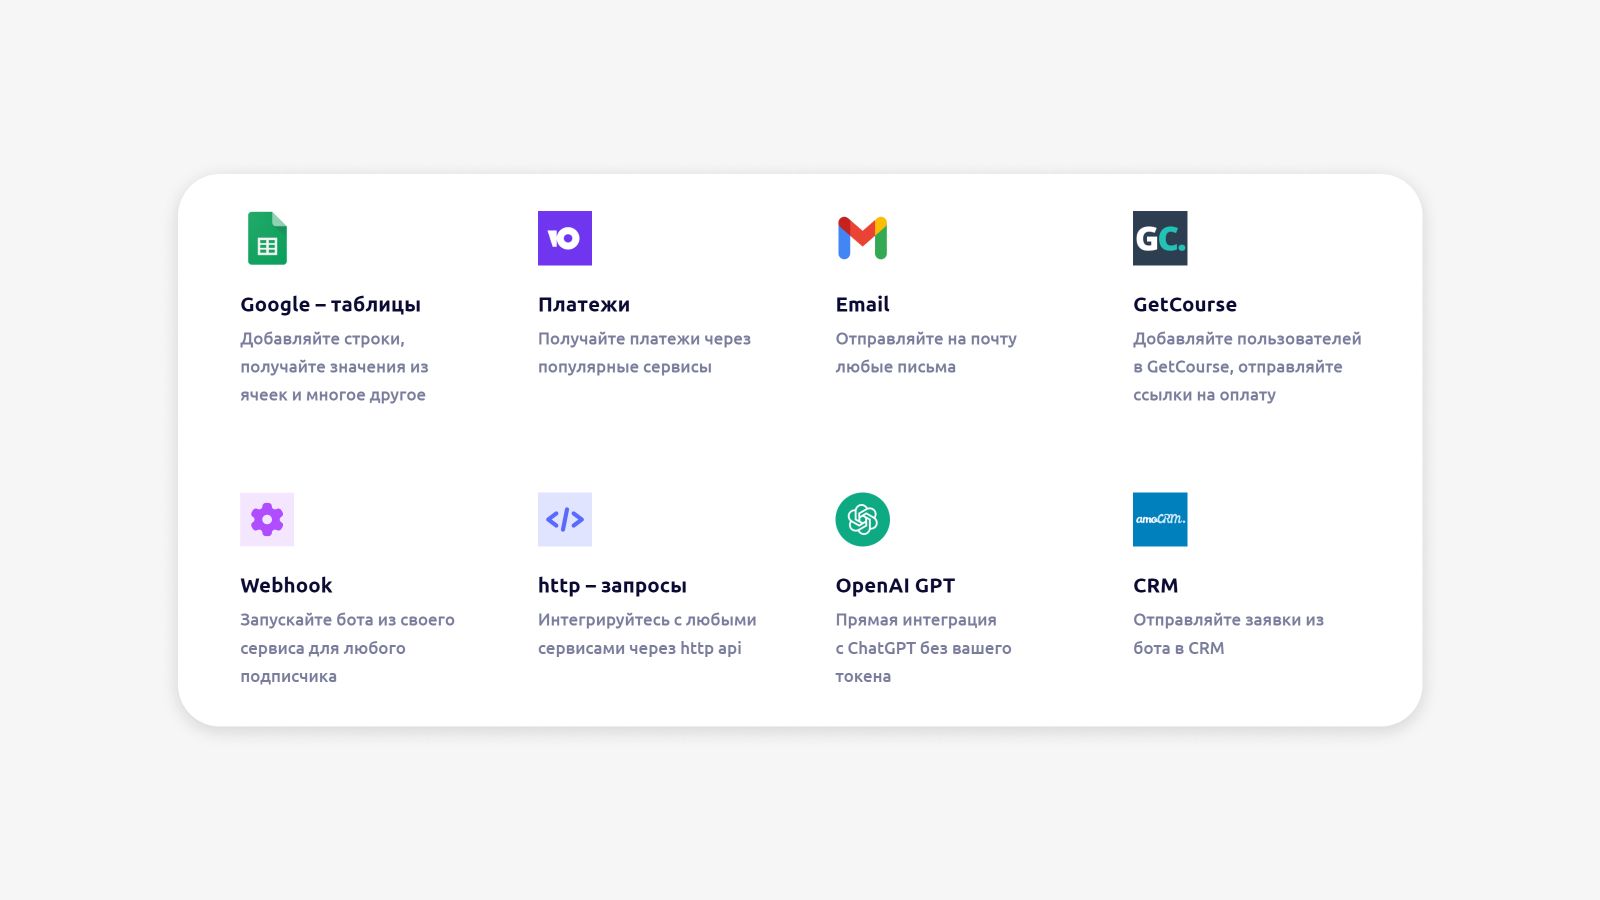Click description 'Интегрируйтесь с любыми сервисами'
The height and width of the screenshot is (900, 1600).
click(x=647, y=634)
